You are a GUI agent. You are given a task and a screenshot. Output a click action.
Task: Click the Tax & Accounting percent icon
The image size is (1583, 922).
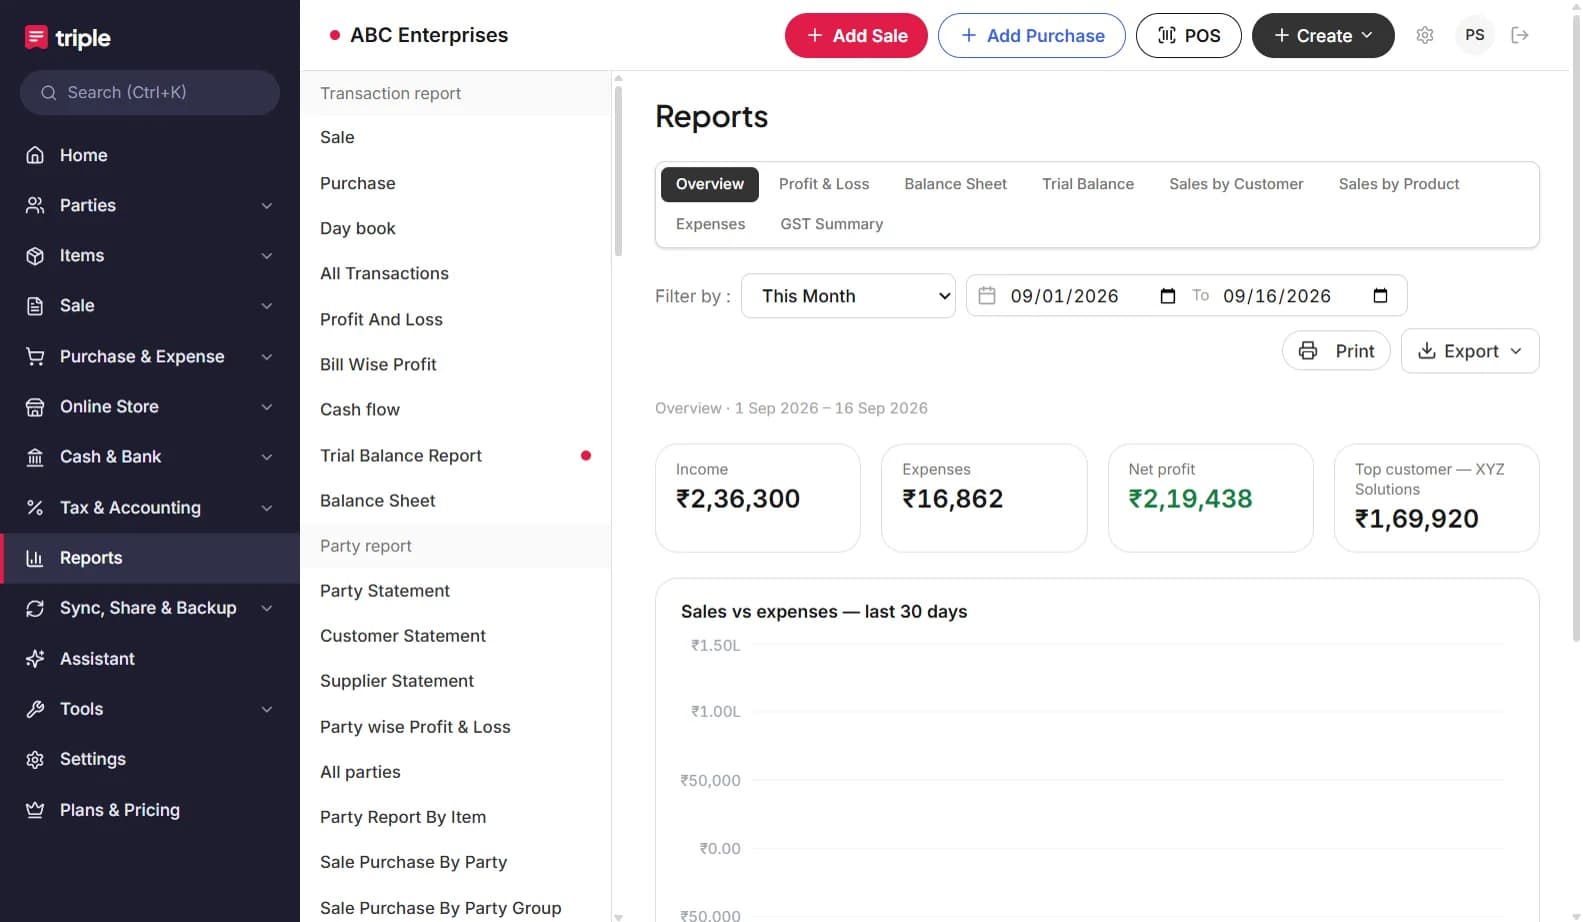click(x=35, y=507)
